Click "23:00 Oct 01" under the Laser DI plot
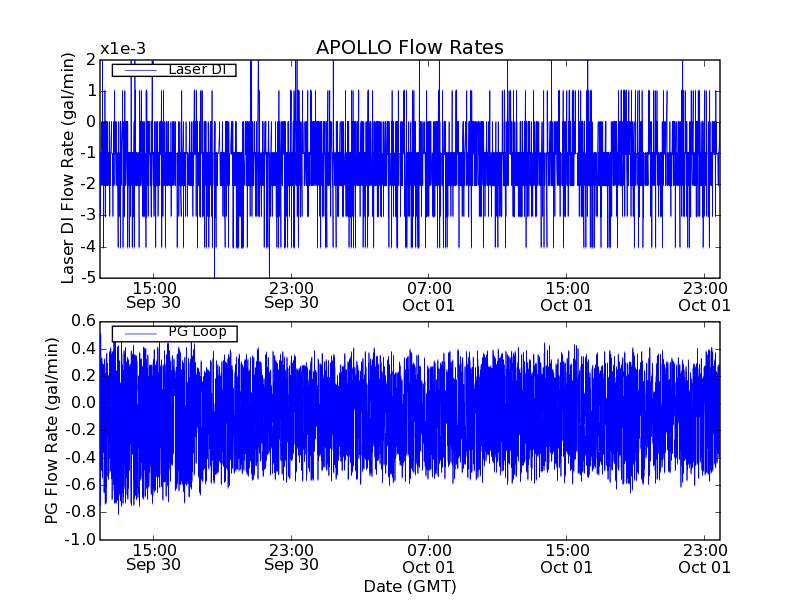 coord(705,297)
